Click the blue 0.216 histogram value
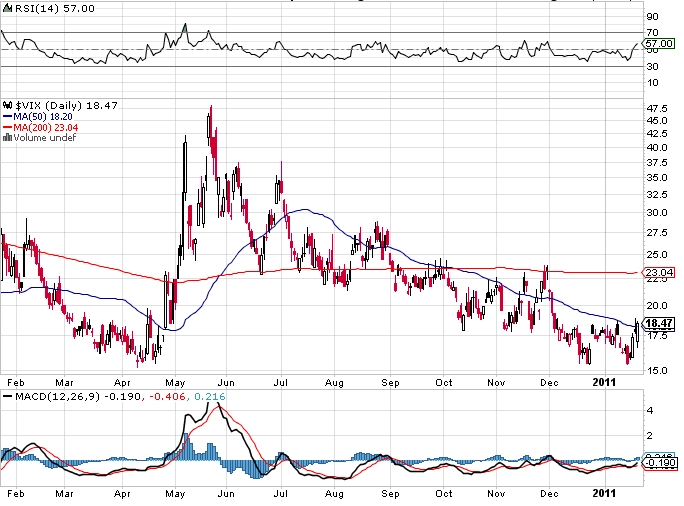 209,397
